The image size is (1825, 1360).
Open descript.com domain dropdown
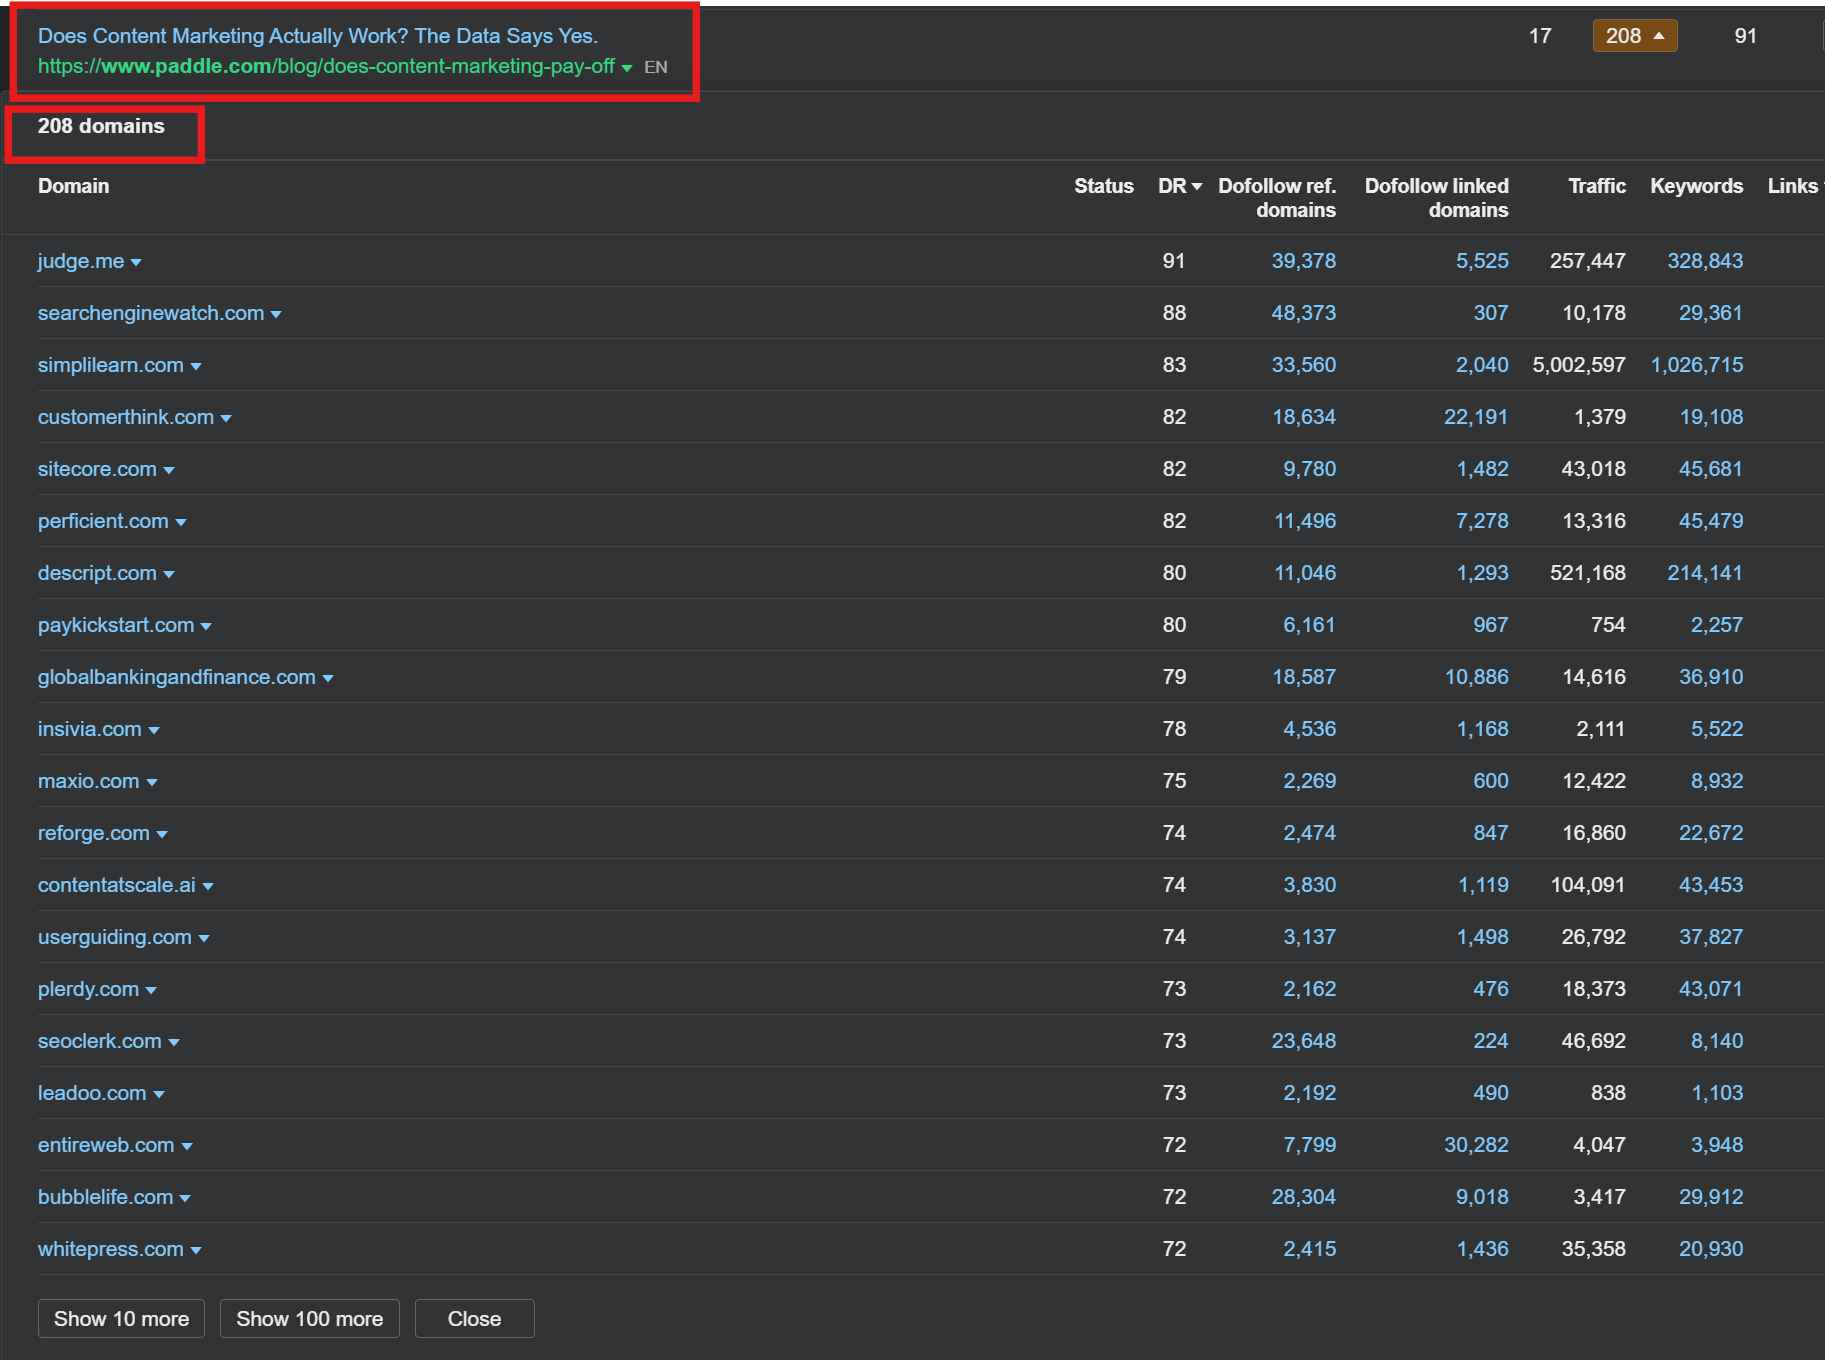pyautogui.click(x=169, y=574)
